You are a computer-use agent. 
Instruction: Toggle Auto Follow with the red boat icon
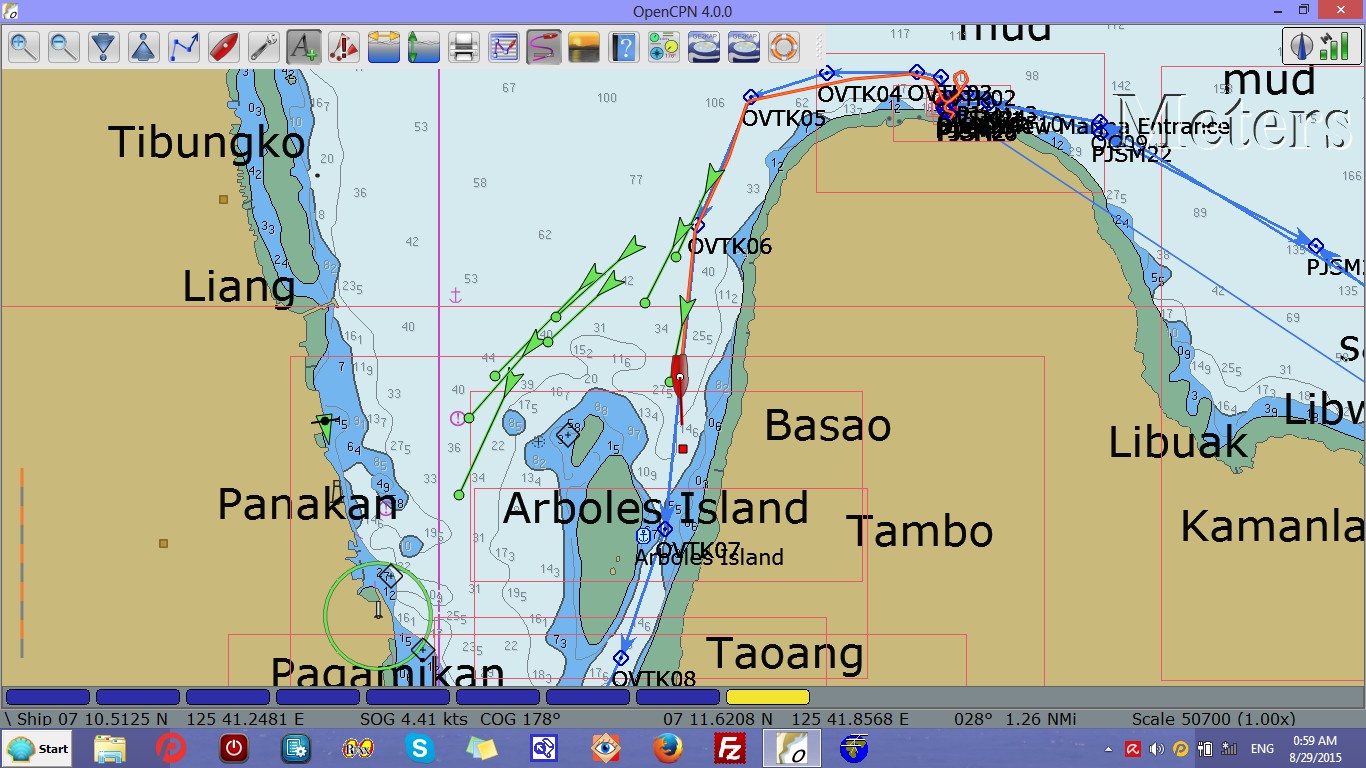[224, 46]
